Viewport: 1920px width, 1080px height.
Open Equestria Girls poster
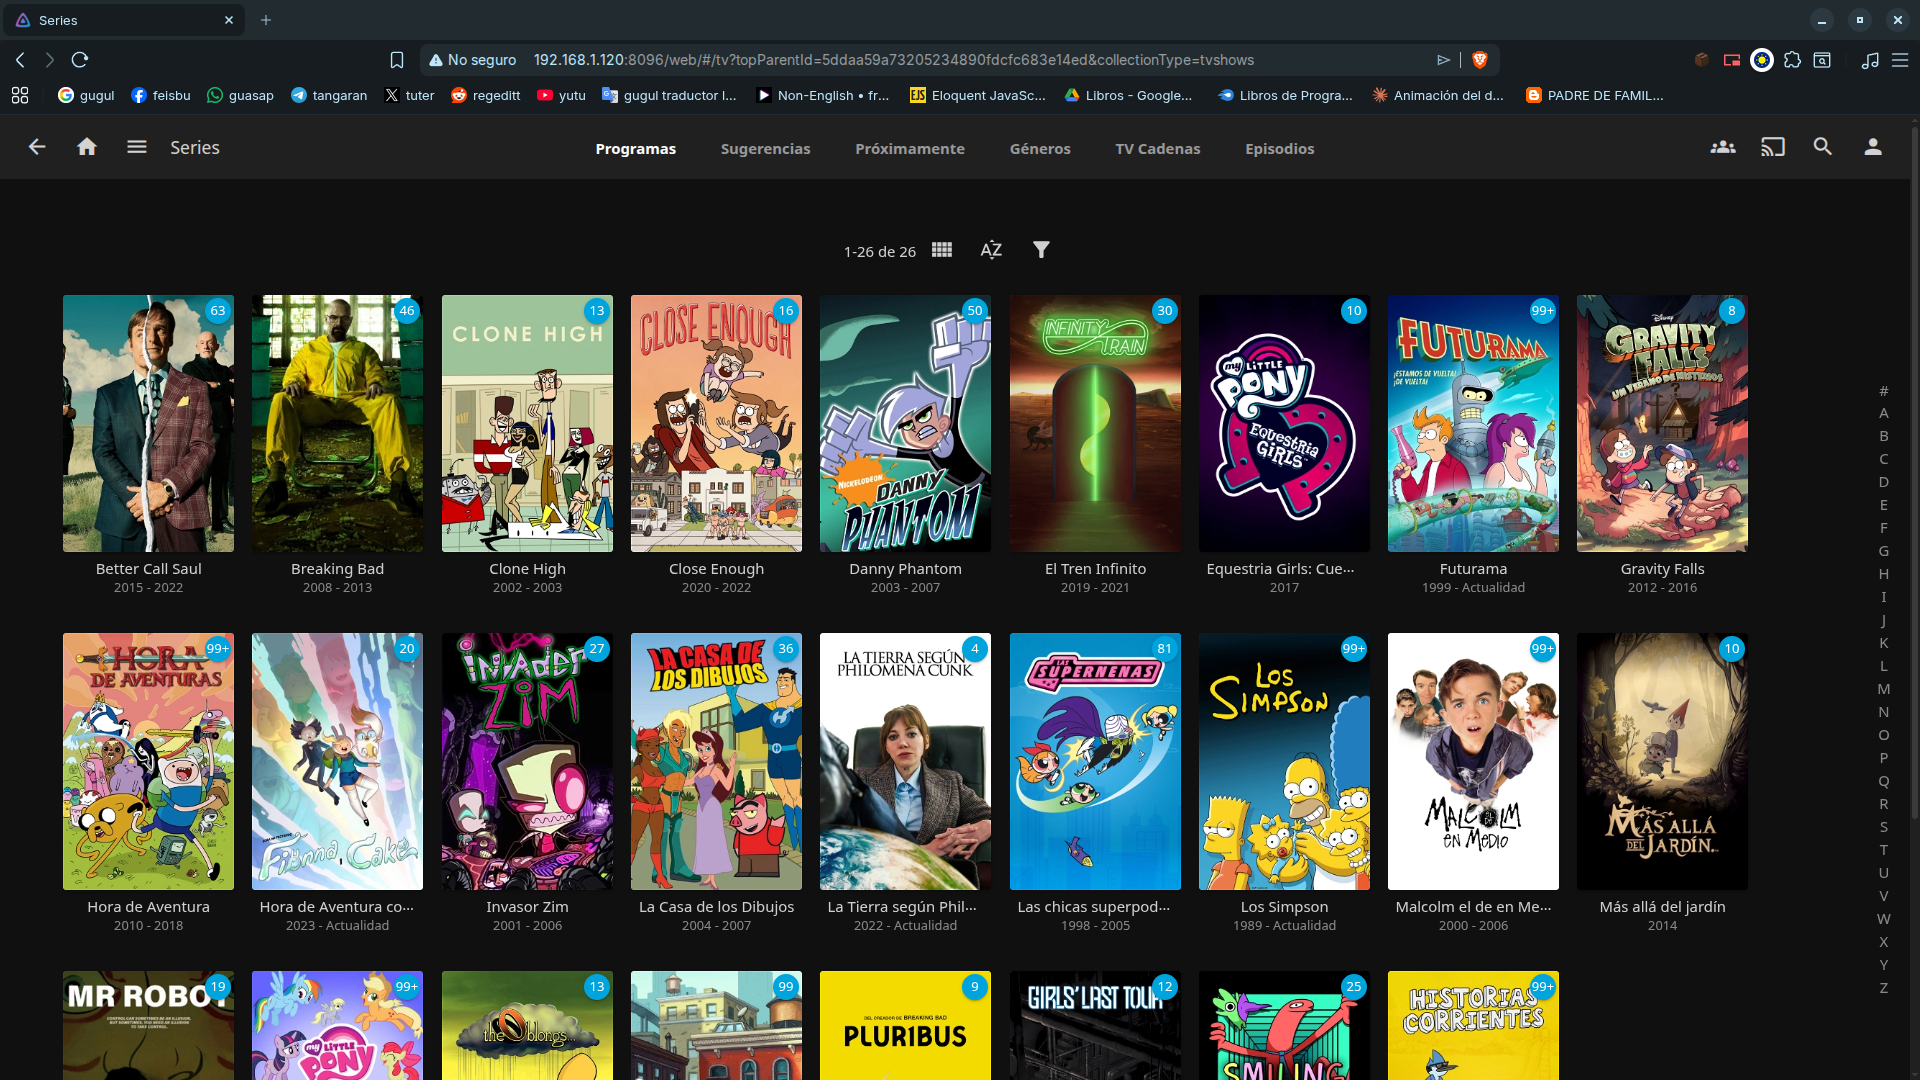(1284, 423)
